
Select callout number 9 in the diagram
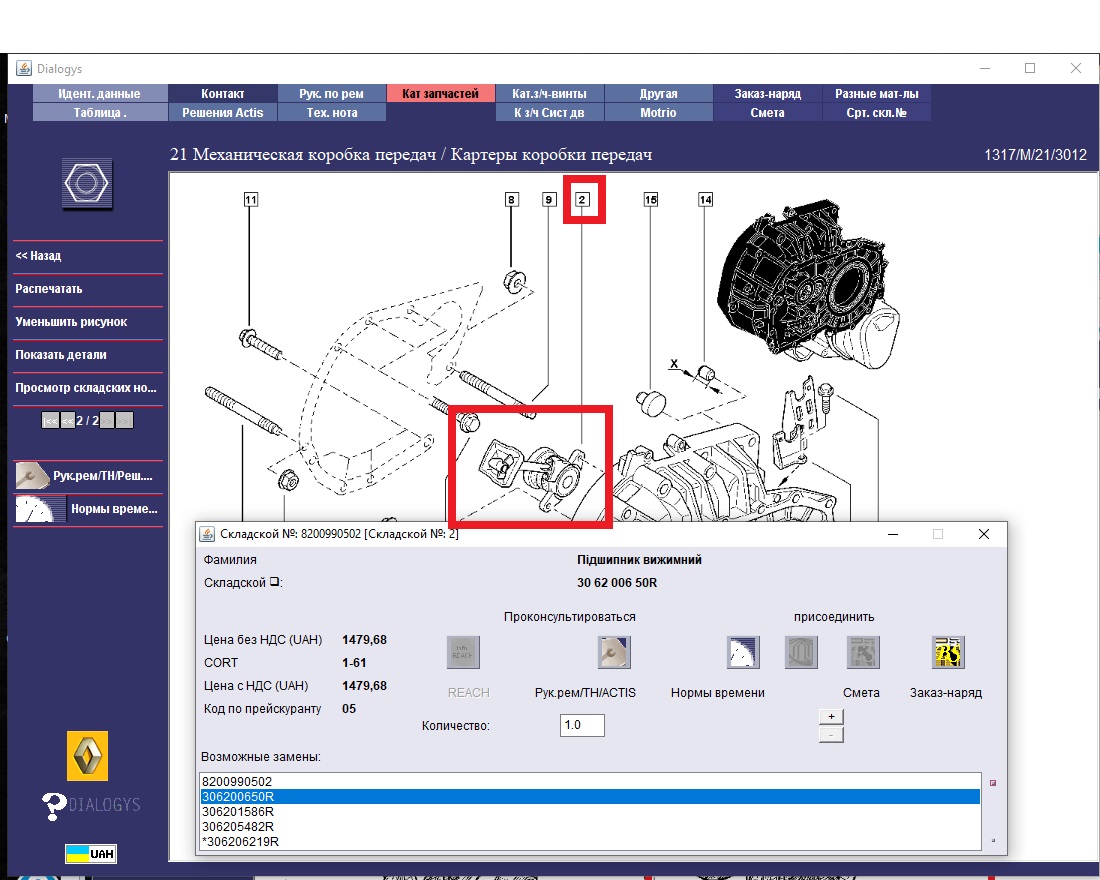click(549, 199)
